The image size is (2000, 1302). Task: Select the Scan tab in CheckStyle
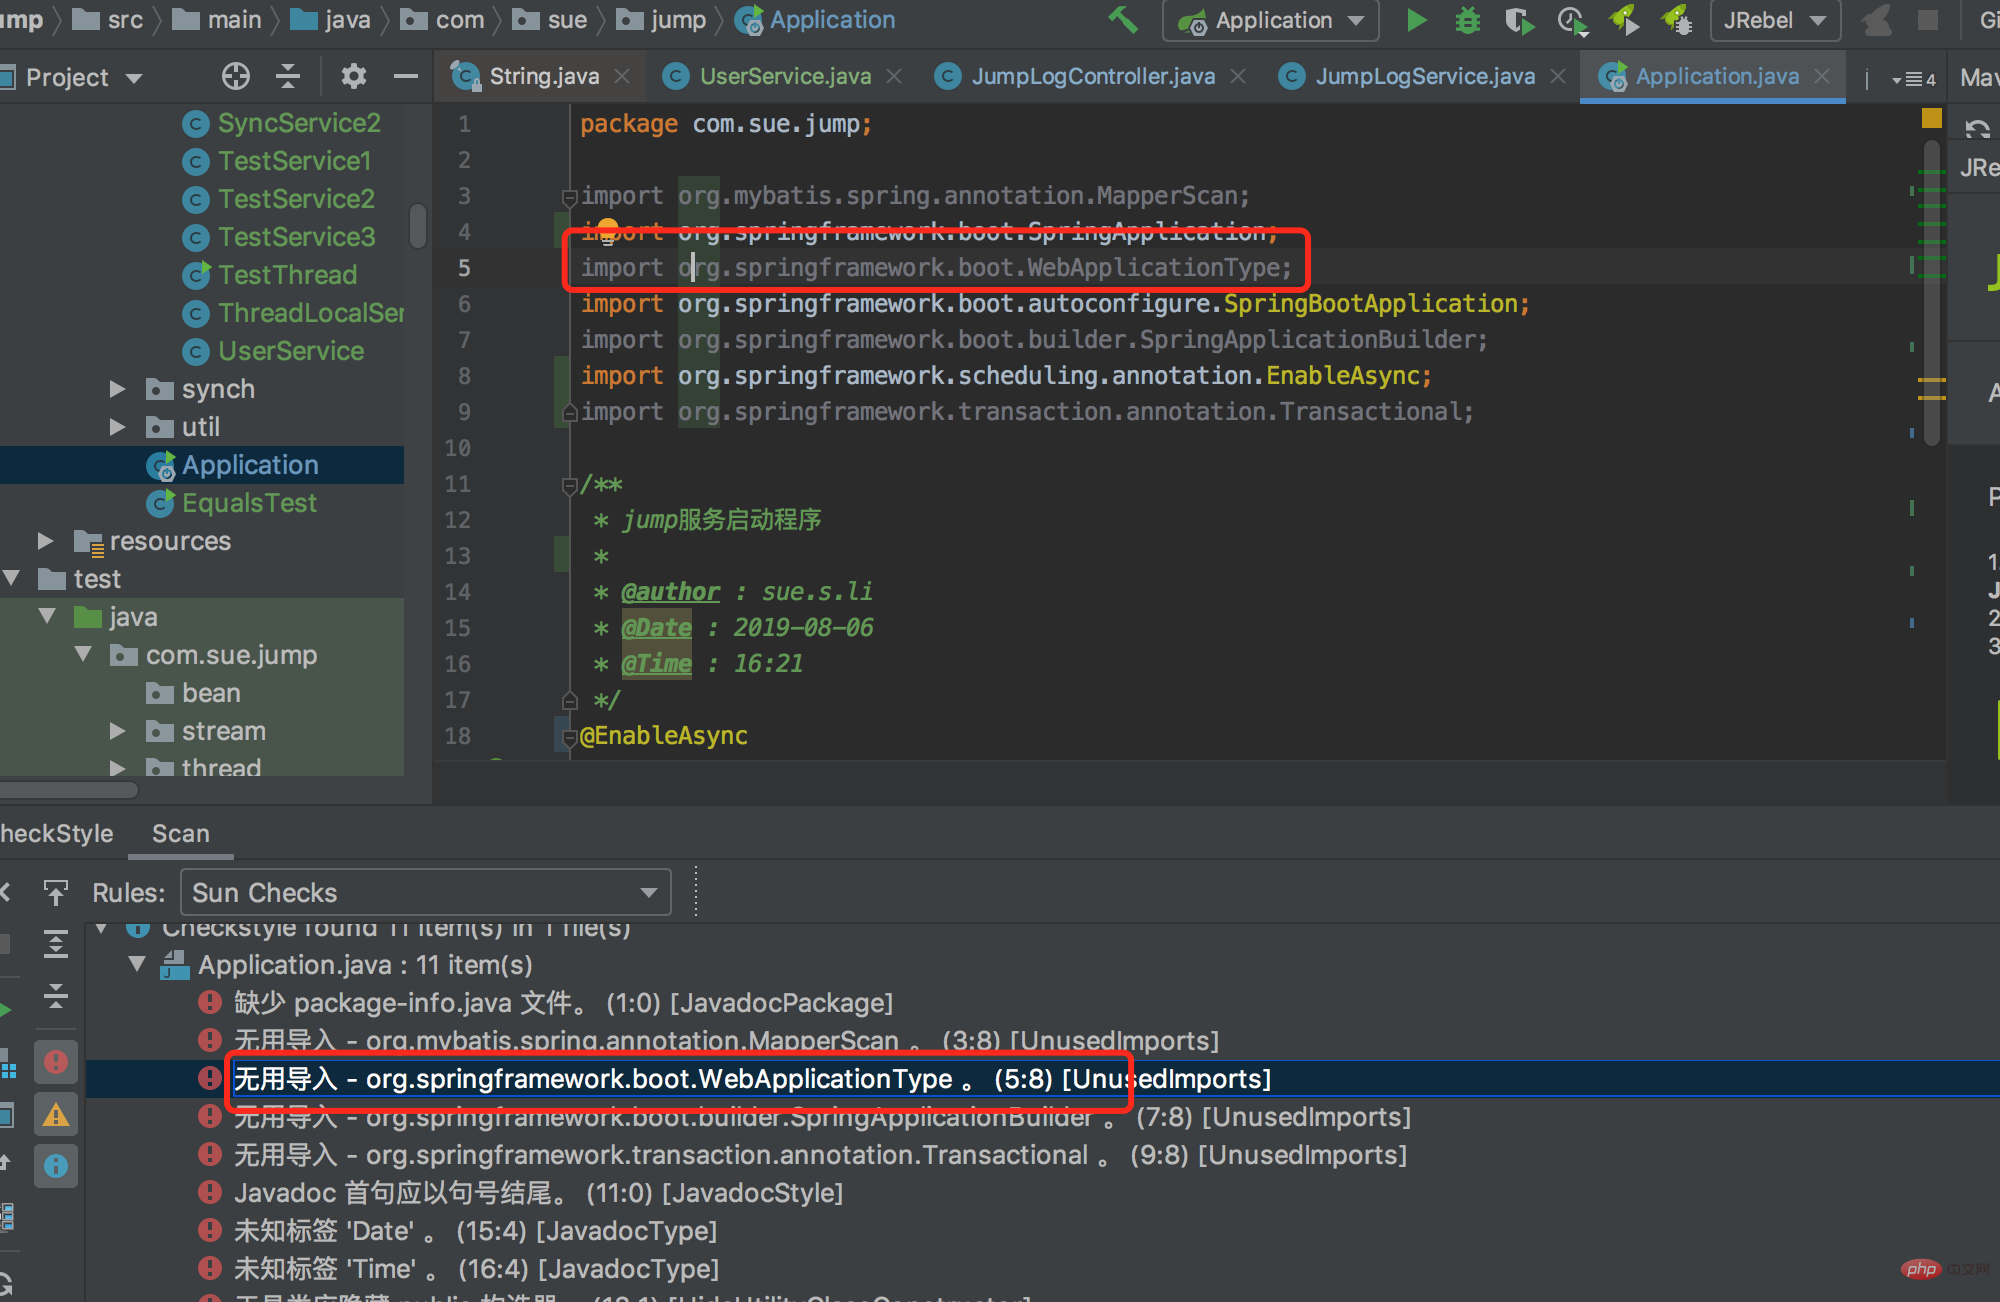(x=180, y=833)
